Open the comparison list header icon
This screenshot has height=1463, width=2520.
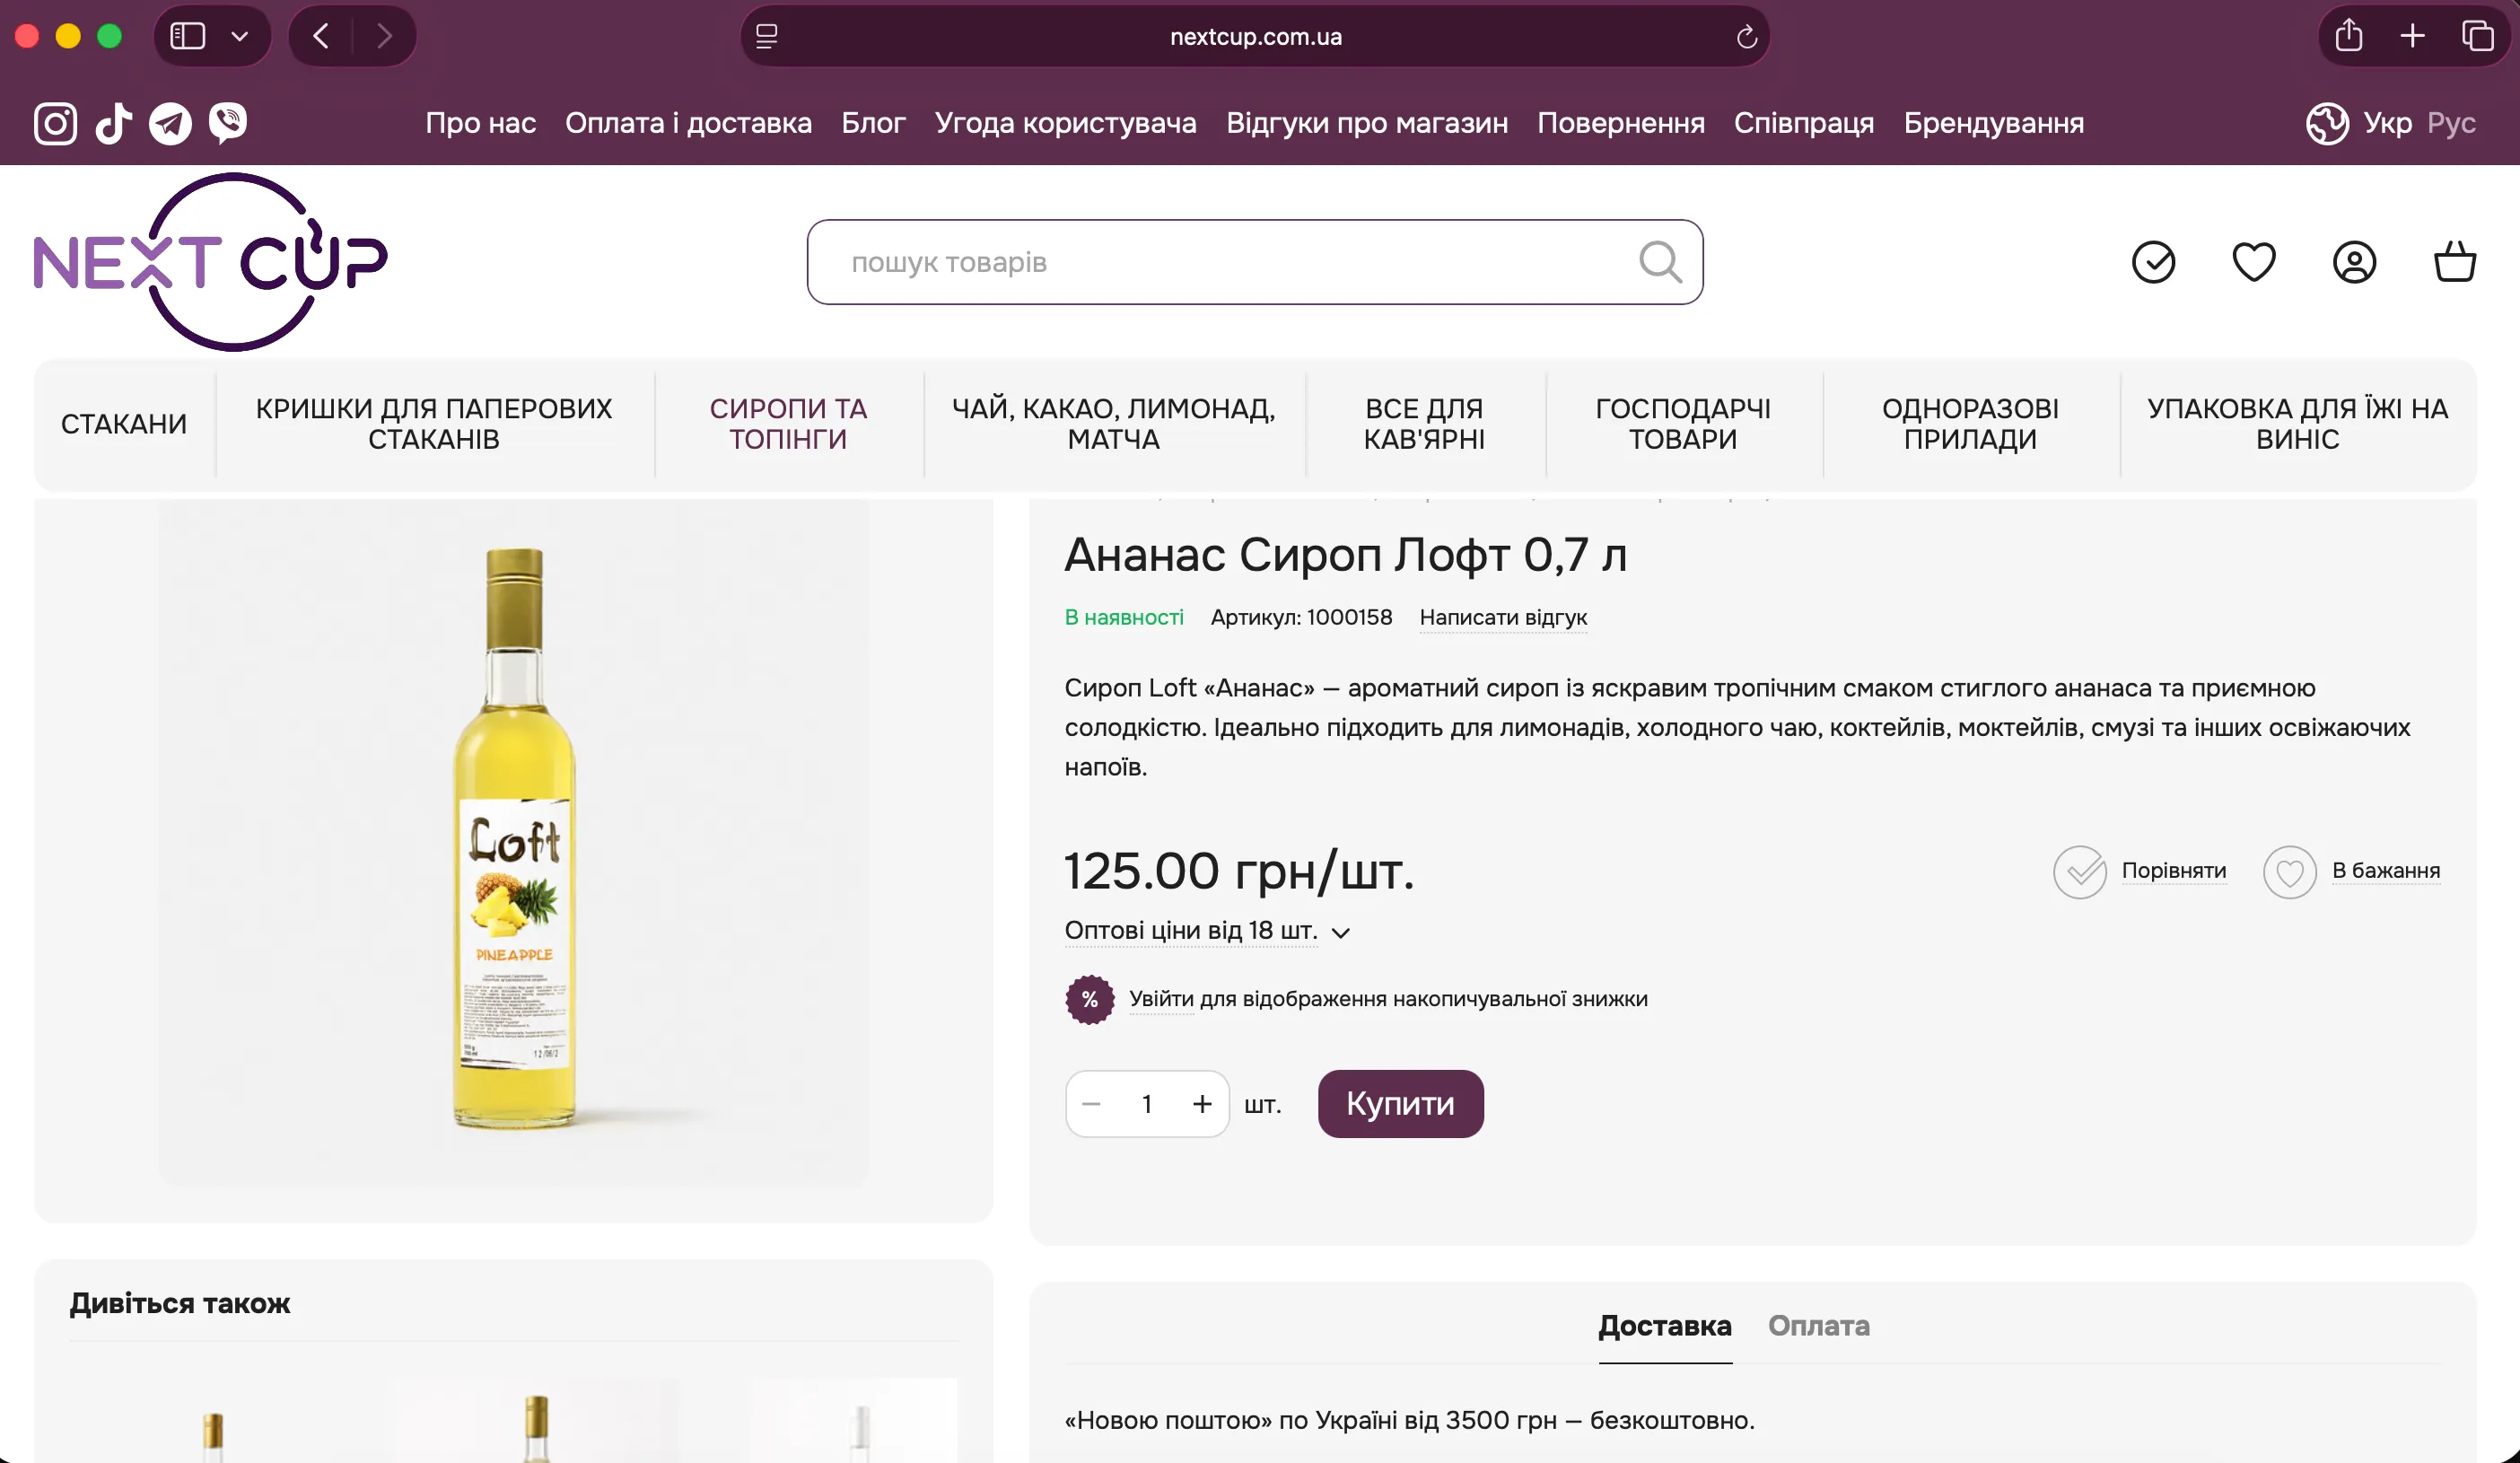2153,262
